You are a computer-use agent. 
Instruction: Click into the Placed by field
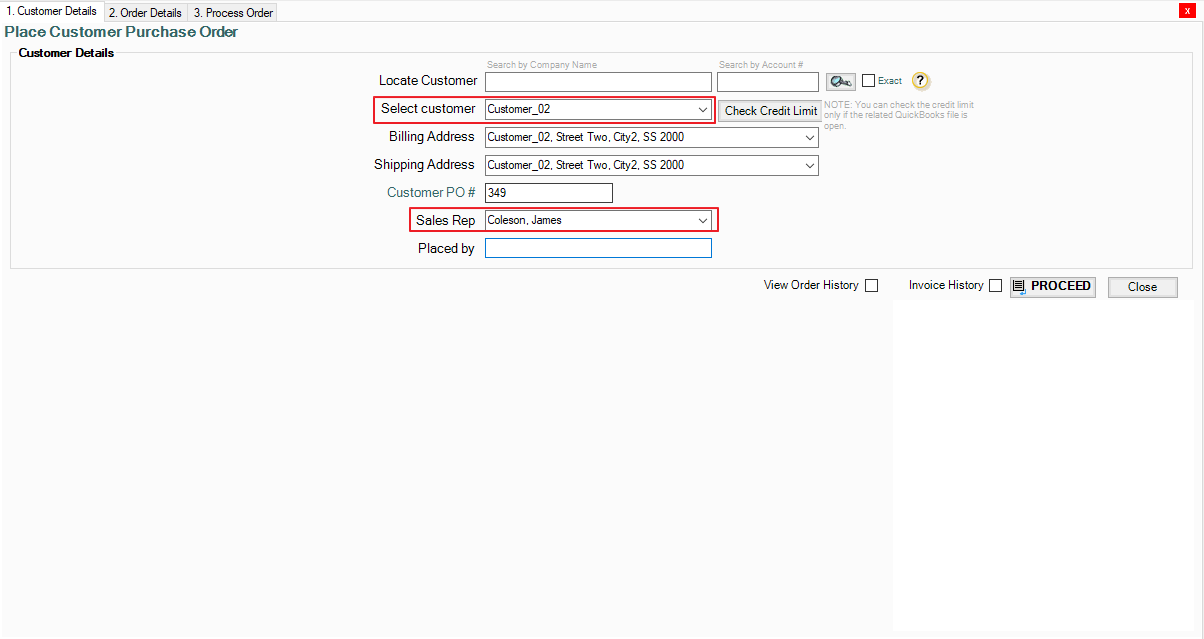tap(598, 248)
